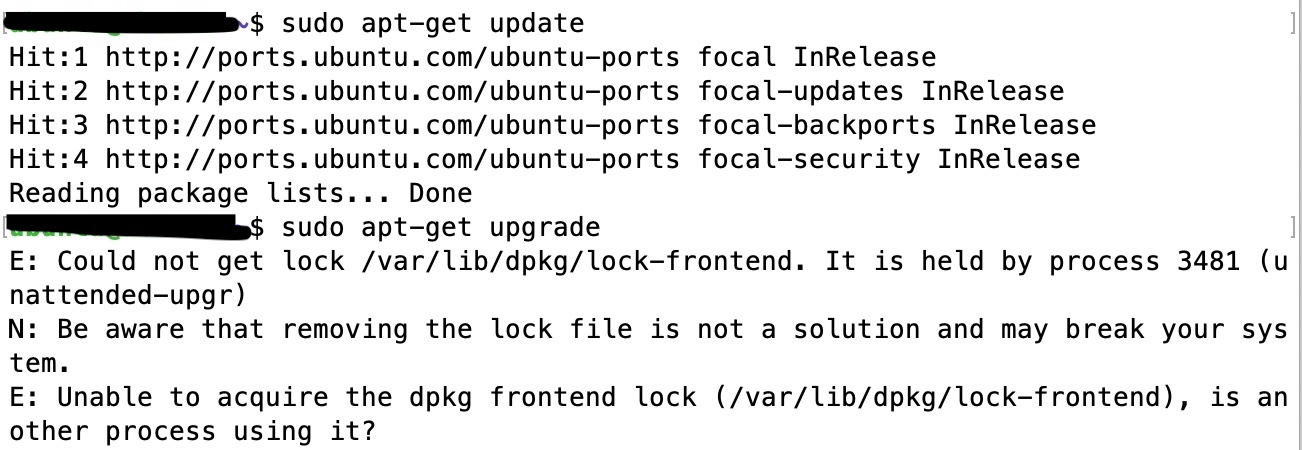Click the 'sudo apt-get upgrade' command text
This screenshot has height=450, width=1302.
(x=441, y=227)
